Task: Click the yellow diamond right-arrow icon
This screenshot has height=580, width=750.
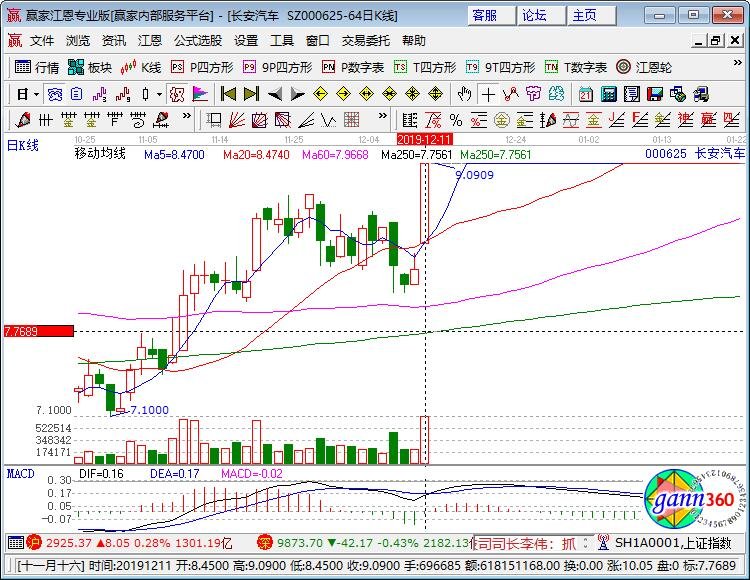Action: [343, 94]
